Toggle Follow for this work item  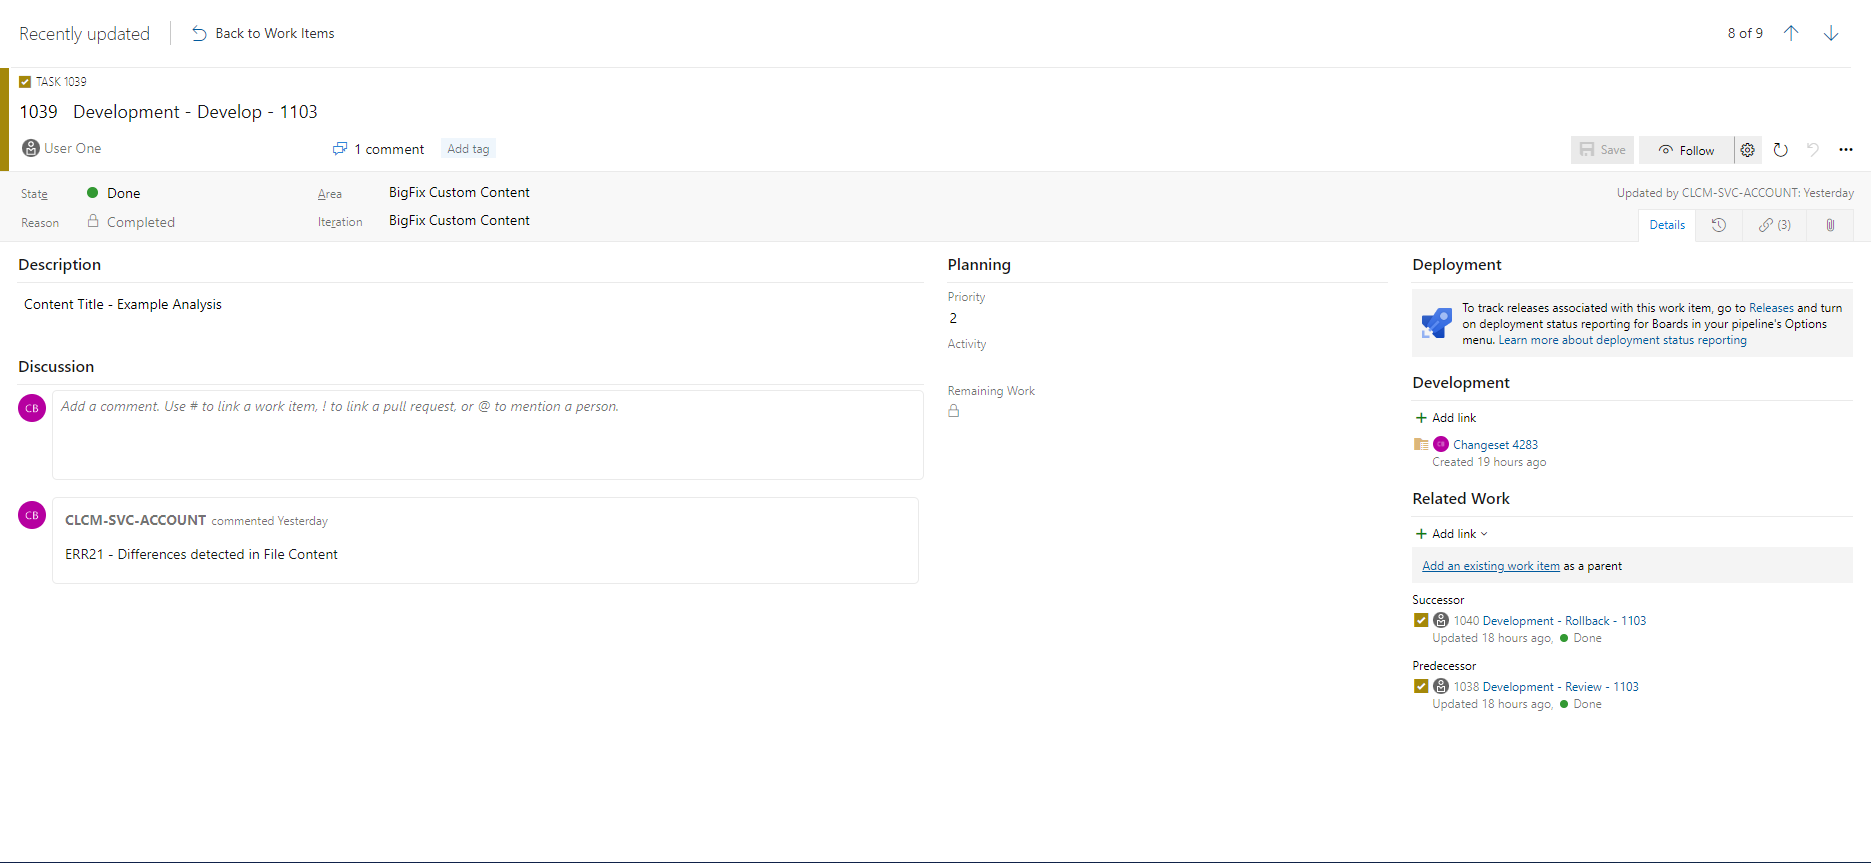(1686, 150)
